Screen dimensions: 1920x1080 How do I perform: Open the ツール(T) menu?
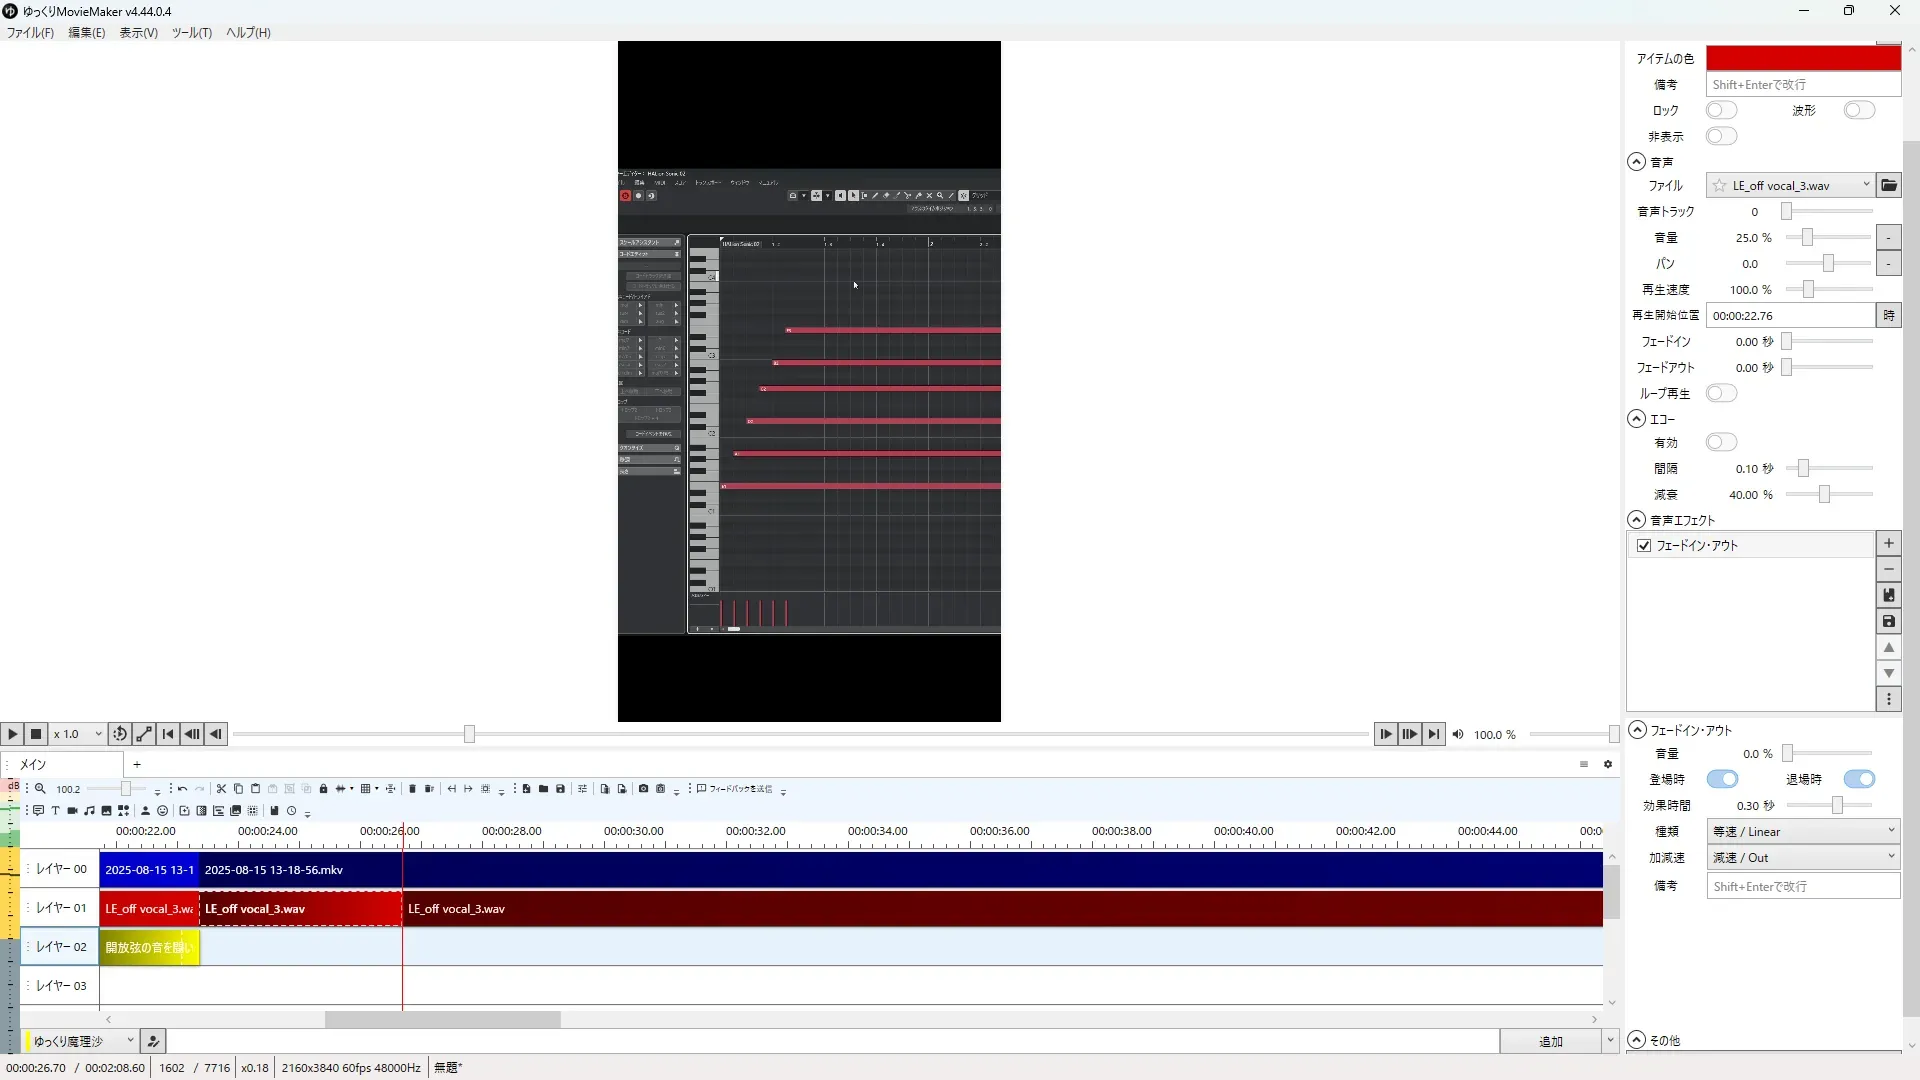click(x=191, y=32)
